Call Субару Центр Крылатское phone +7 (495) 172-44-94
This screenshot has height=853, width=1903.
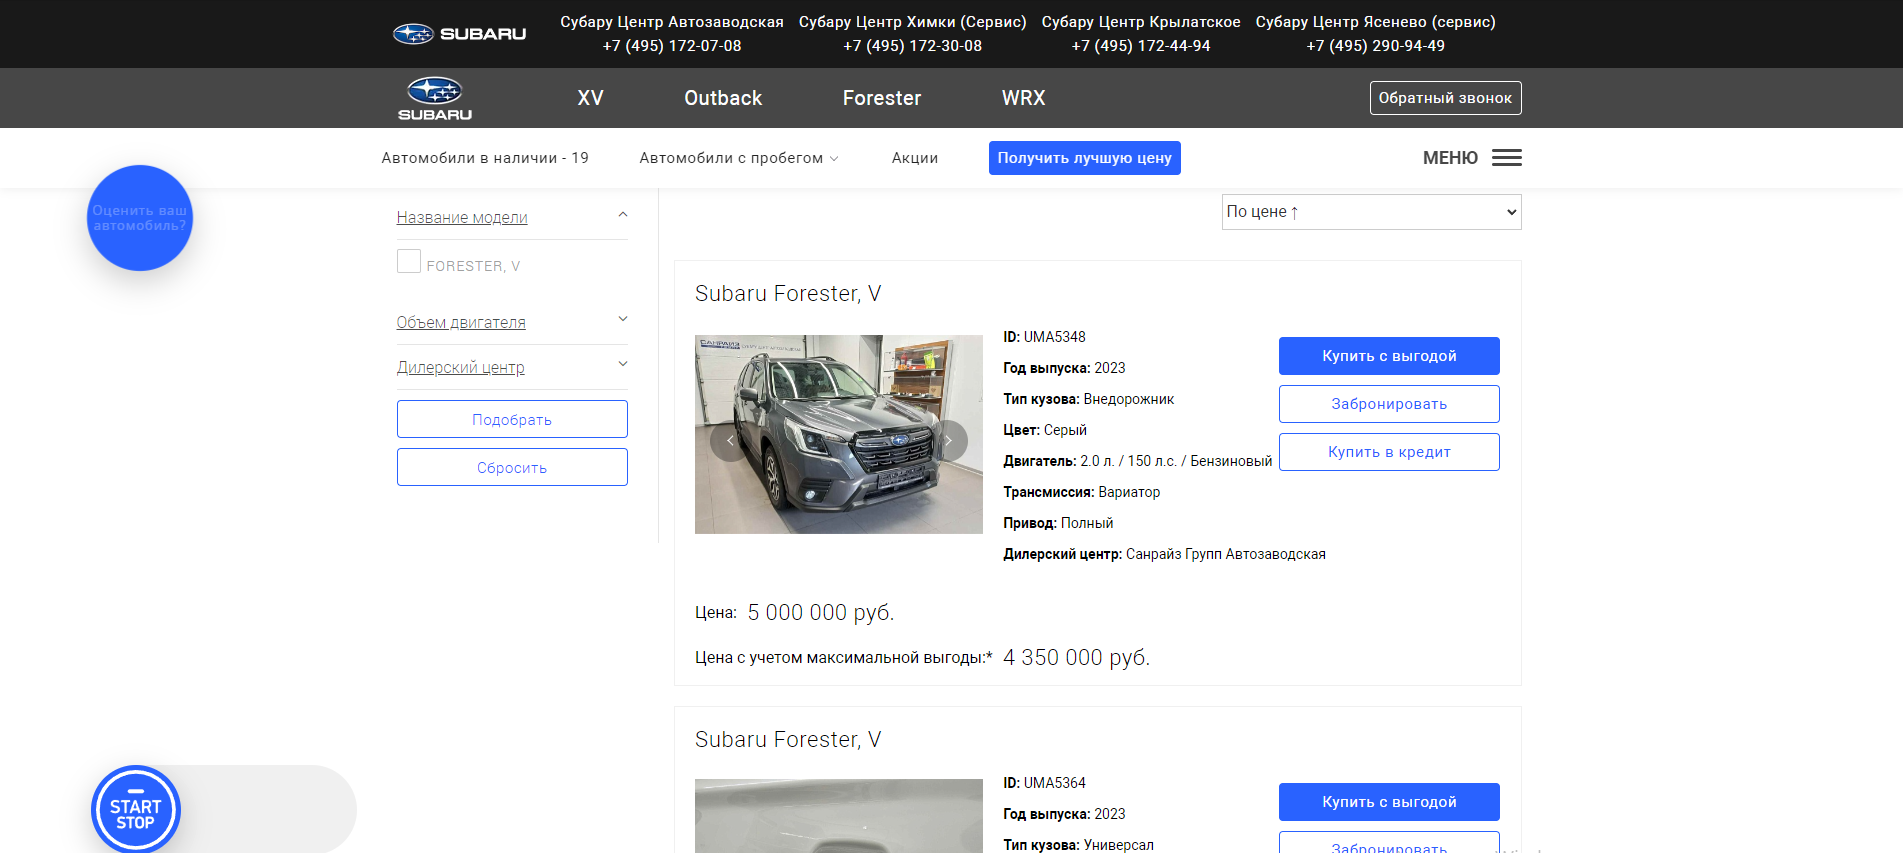1141,46
